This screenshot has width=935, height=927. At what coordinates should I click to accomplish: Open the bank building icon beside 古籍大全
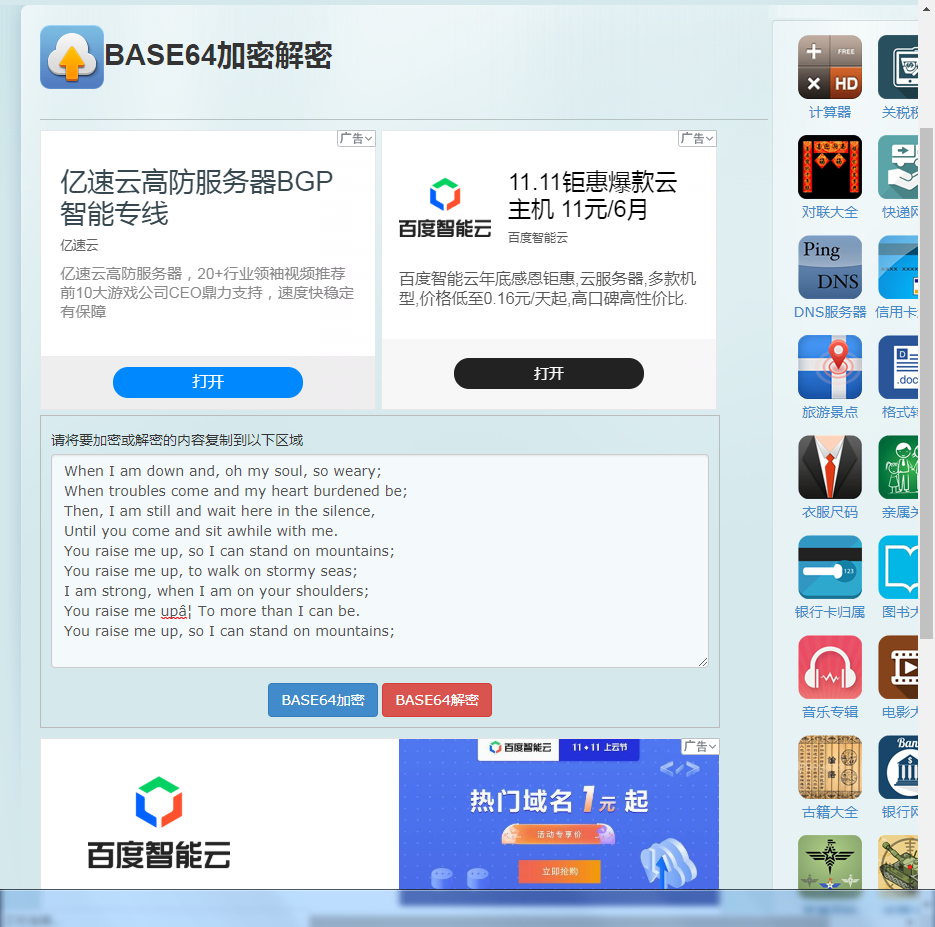click(x=897, y=767)
